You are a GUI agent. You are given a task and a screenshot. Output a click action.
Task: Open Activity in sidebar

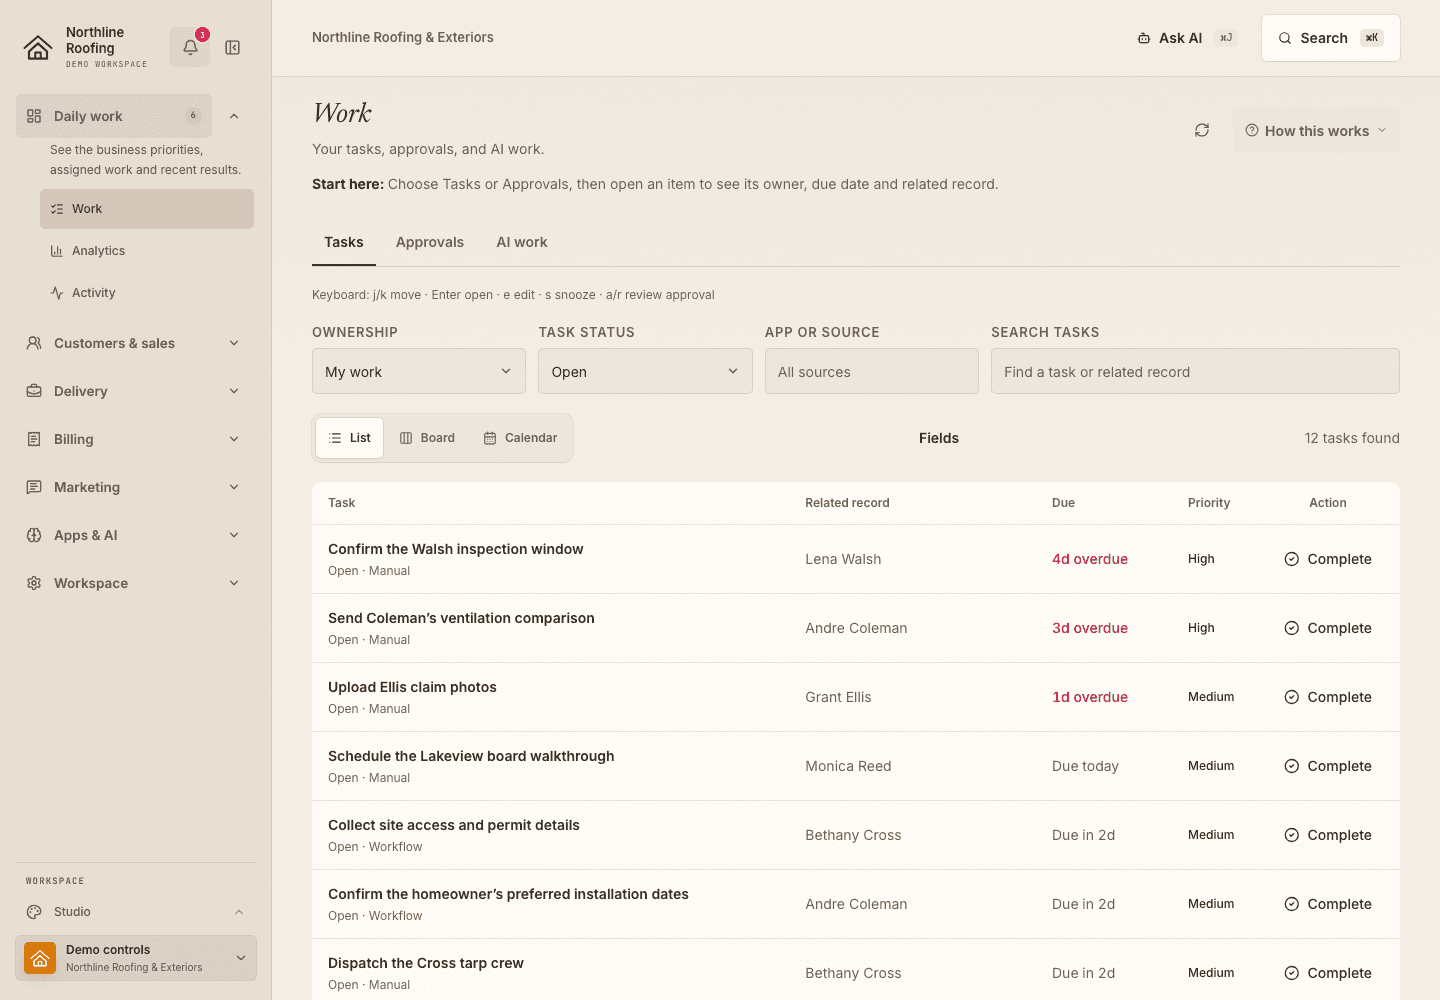pyautogui.click(x=147, y=293)
